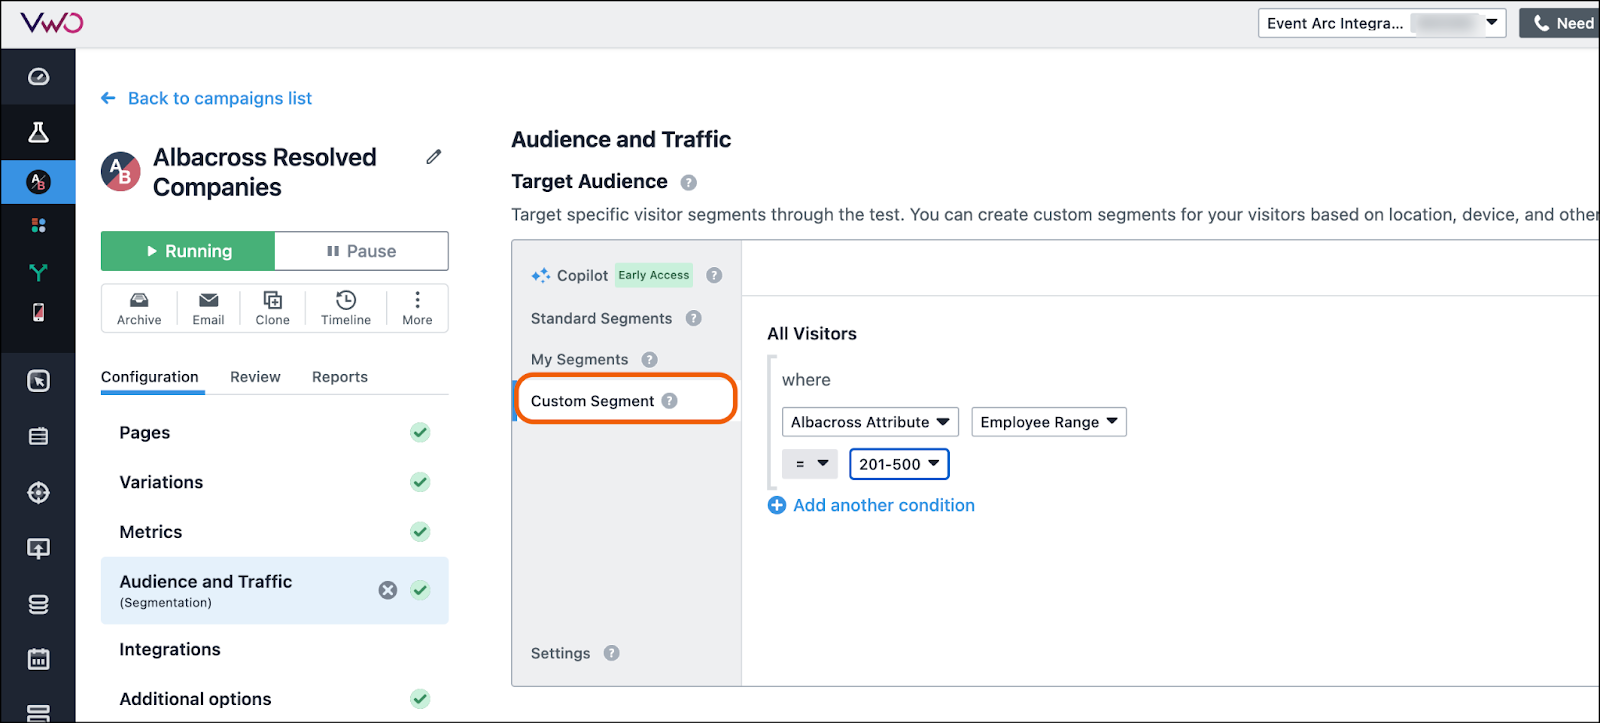Open the More actions menu
Screen dimensions: 1600x723
[417, 309]
